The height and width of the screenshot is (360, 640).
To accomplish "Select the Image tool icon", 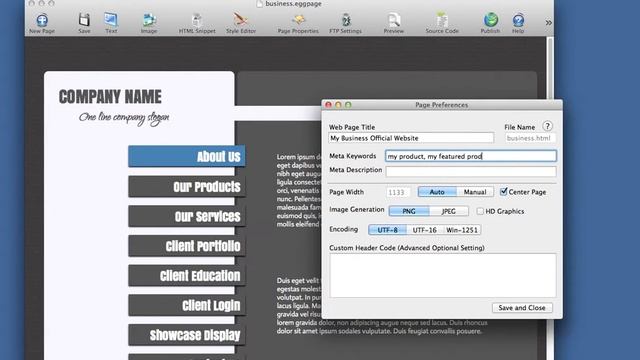I will (149, 20).
